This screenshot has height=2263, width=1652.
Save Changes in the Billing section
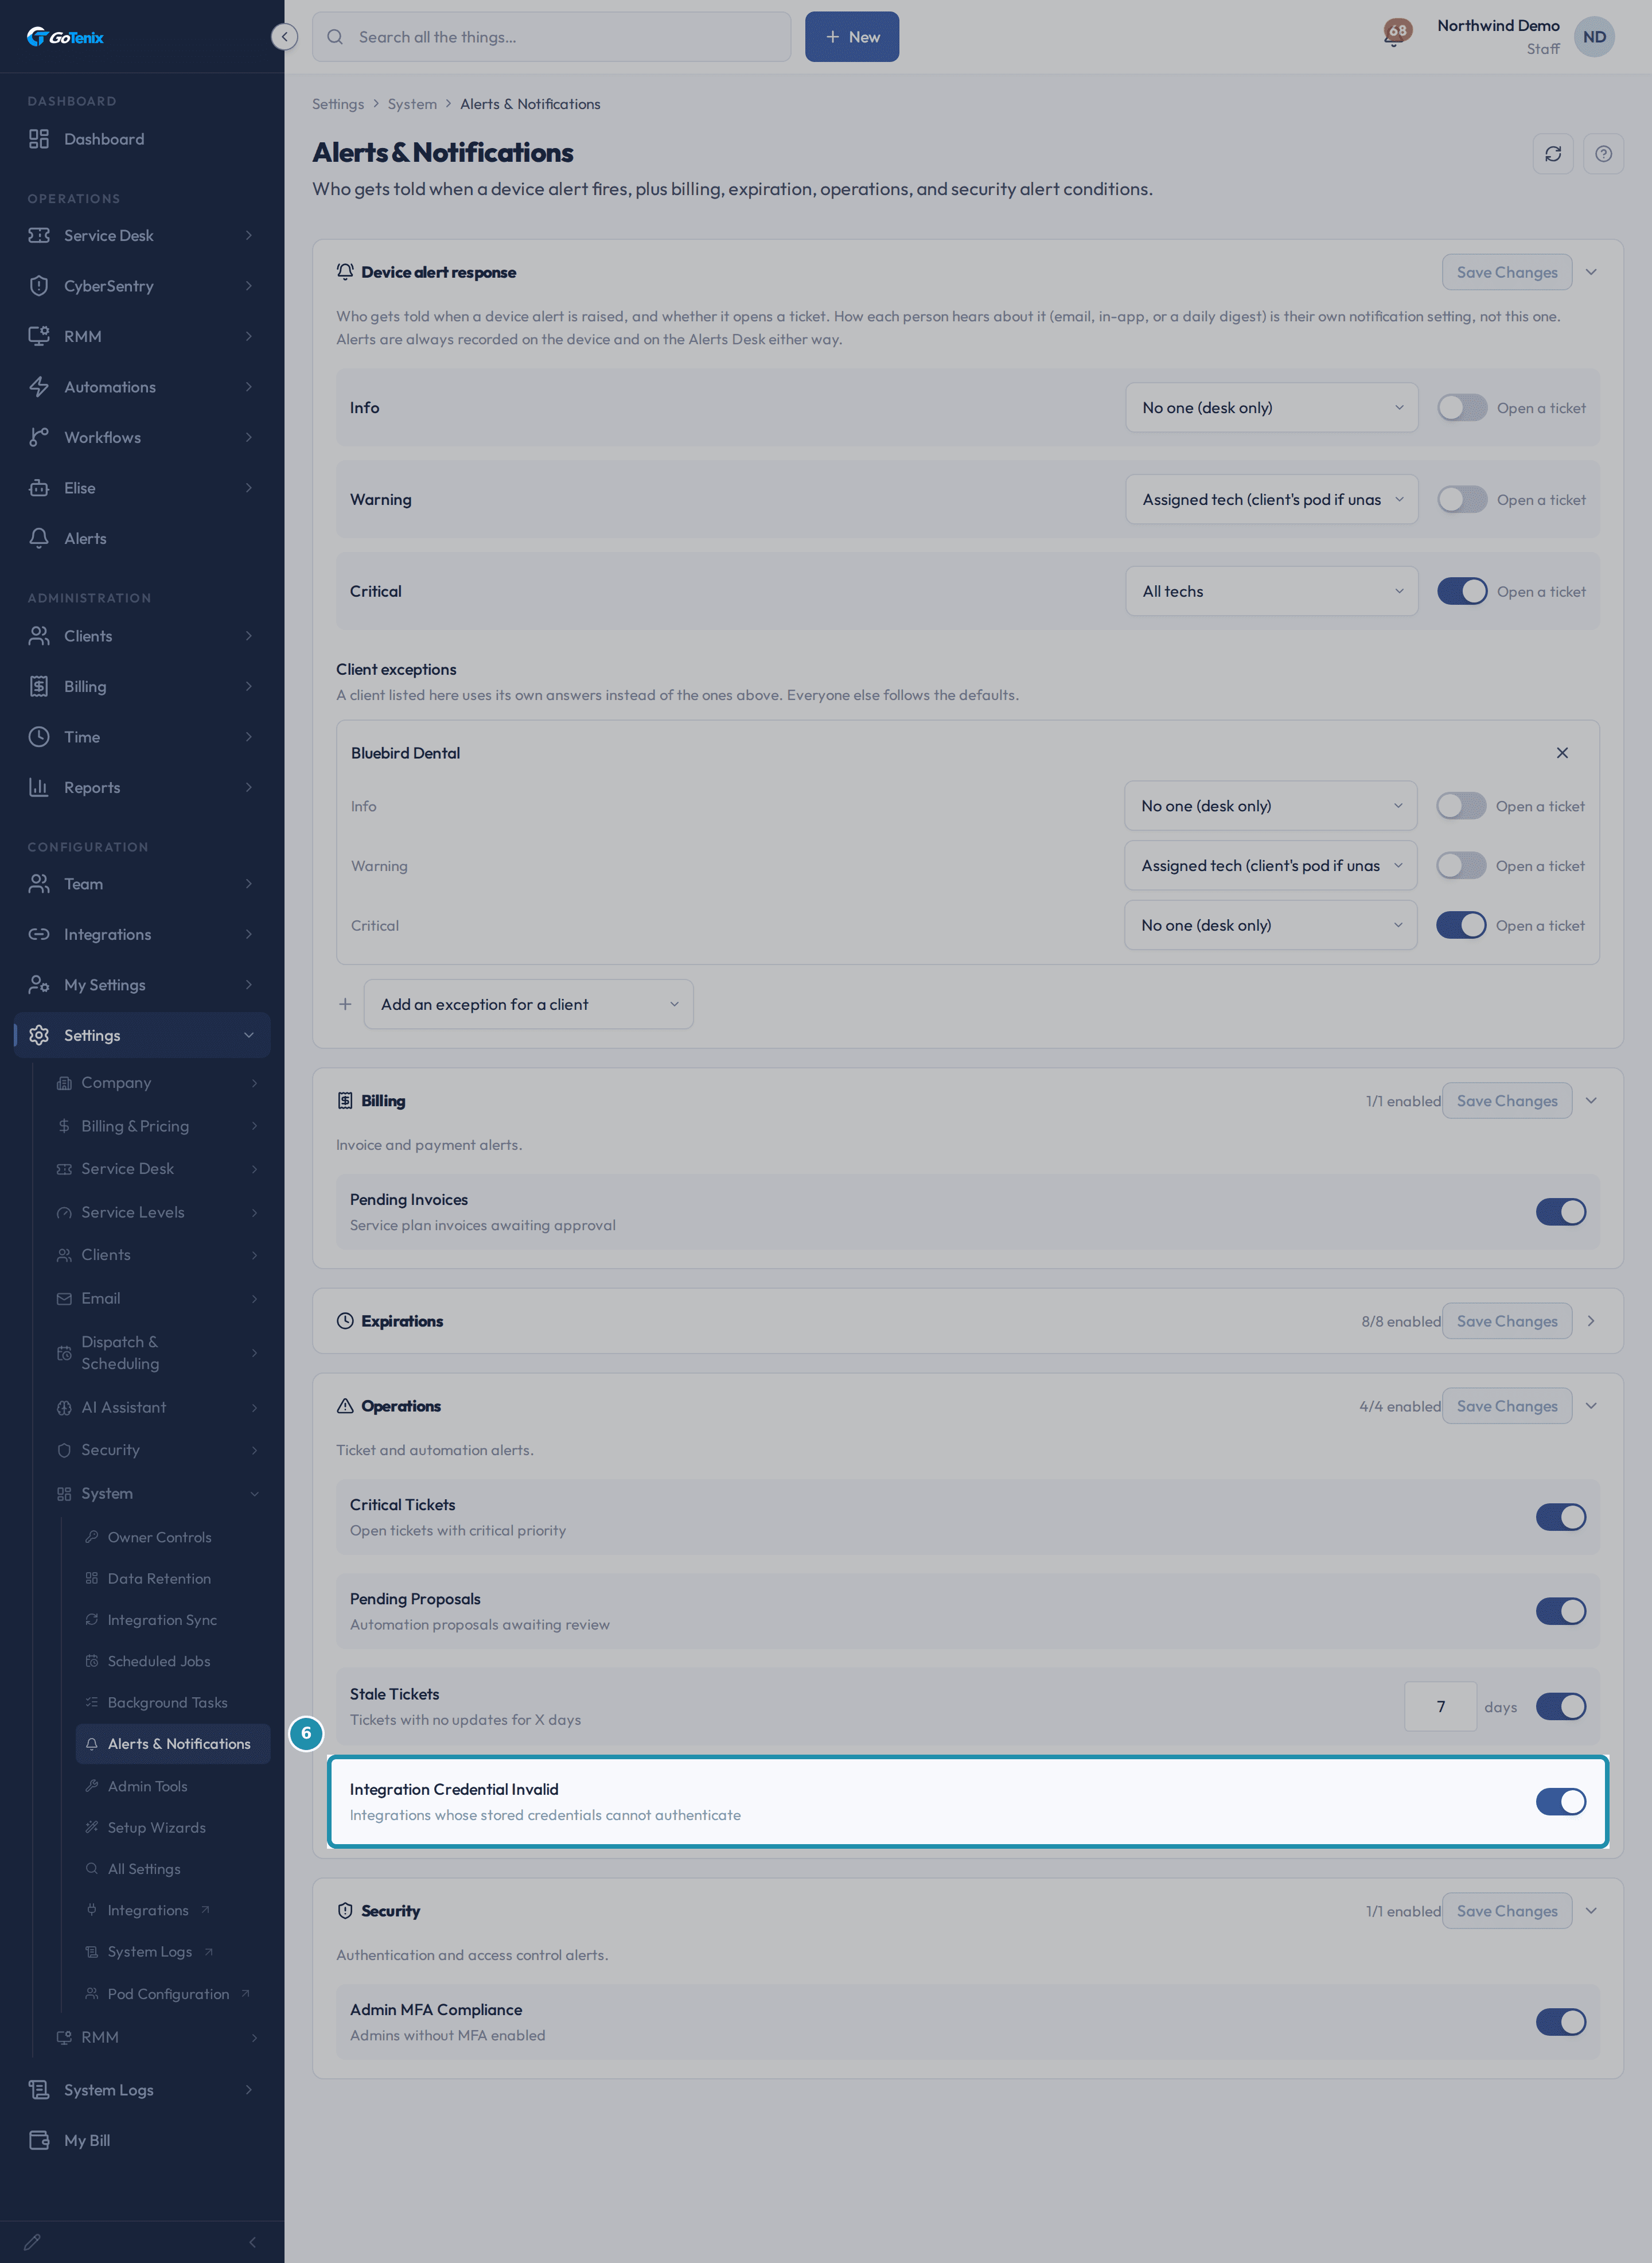[x=1506, y=1101]
